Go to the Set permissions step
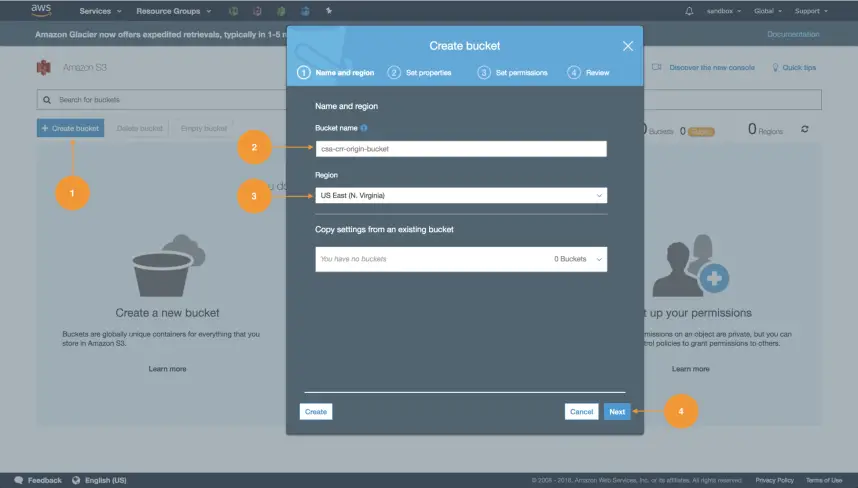Viewport: 858px width, 488px height. click(x=512, y=72)
